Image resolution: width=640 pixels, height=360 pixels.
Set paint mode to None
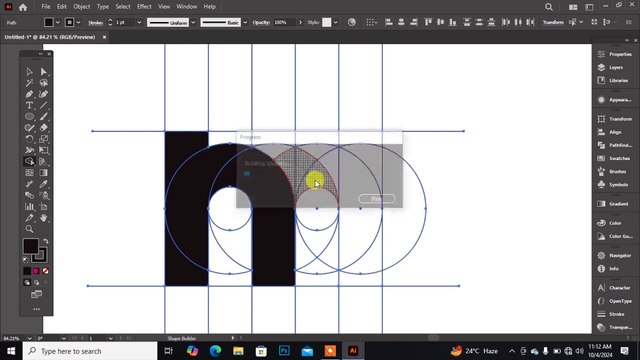[45, 271]
